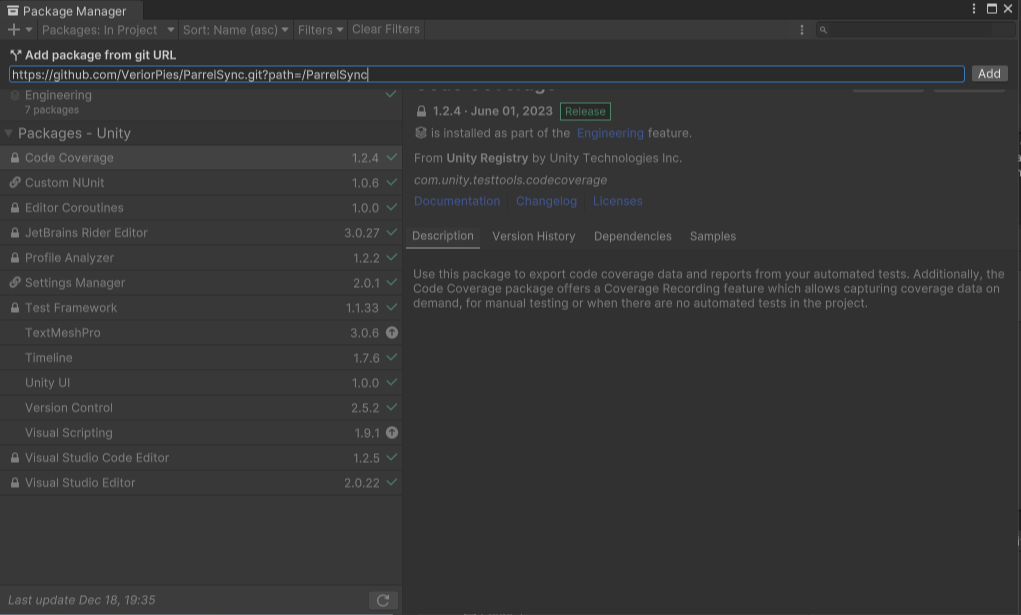Viewport: 1021px width, 615px height.
Task: Click installed checkmark on Engineering feature
Action: [x=391, y=94]
